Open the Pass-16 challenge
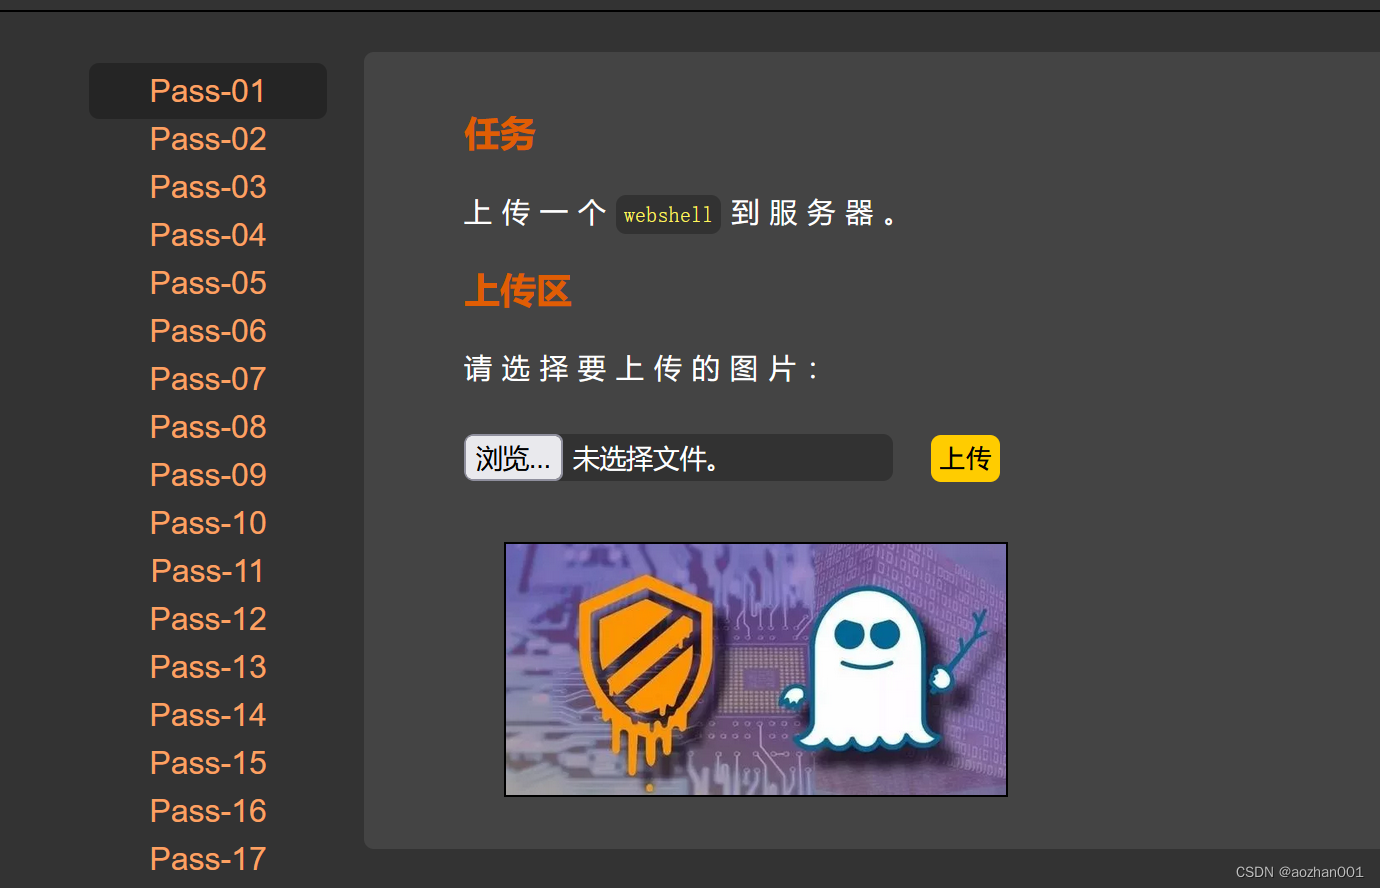The image size is (1380, 888). coord(207,811)
